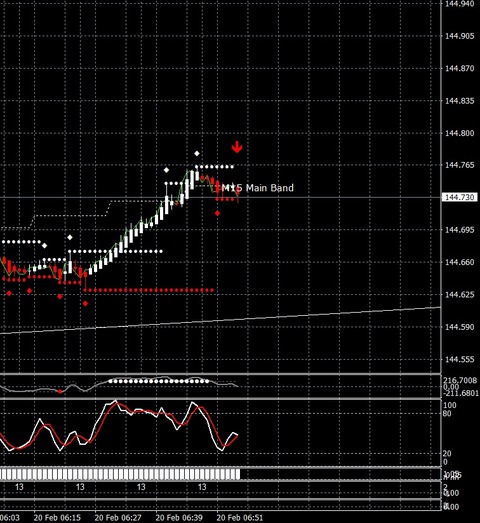Click the 216.7008 indicator scale value
The width and height of the screenshot is (480, 523).
(460, 380)
